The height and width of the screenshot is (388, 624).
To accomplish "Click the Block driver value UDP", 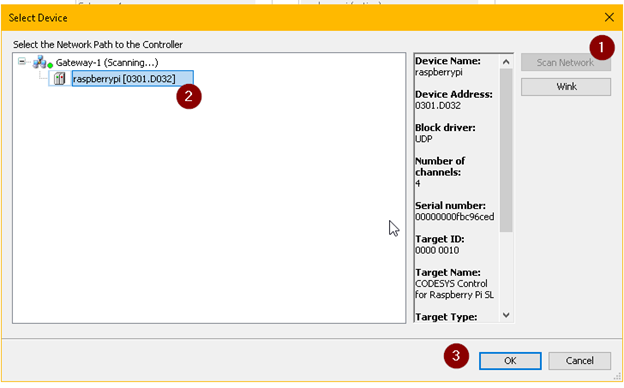I will tap(424, 139).
